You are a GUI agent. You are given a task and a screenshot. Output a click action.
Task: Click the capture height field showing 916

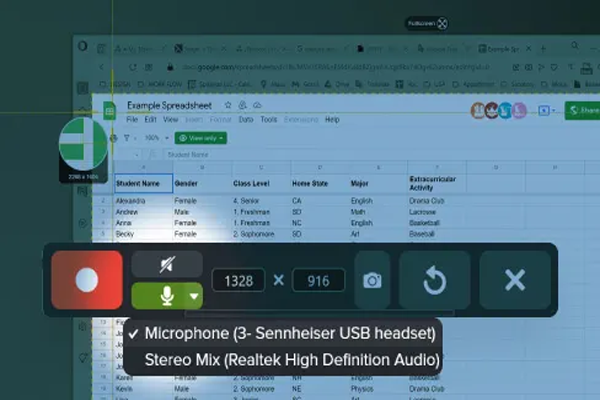pos(318,281)
